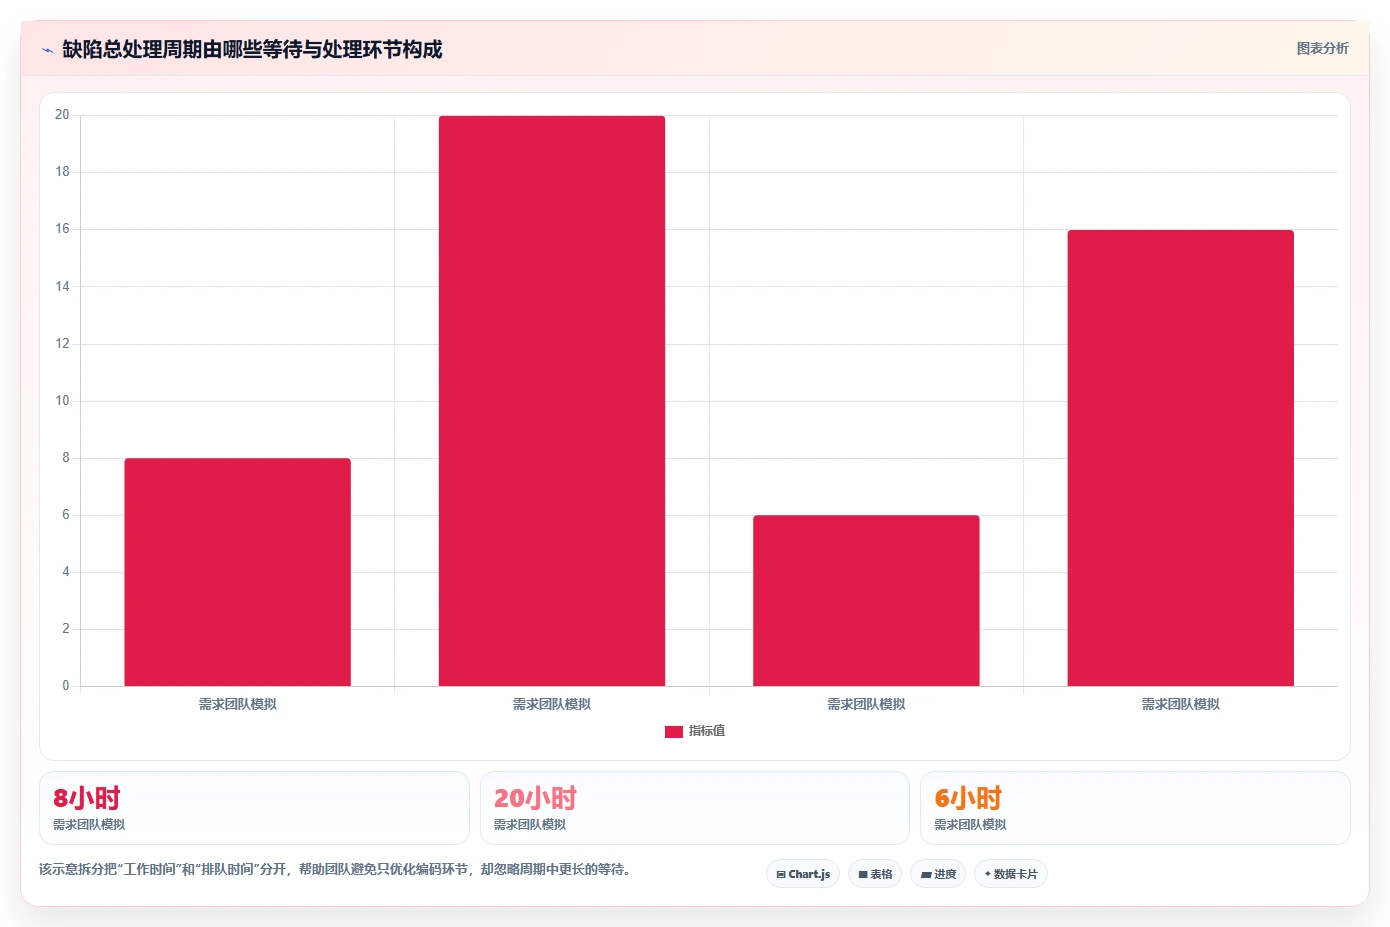
Task: Open the 8小时 data card
Action: pos(254,808)
